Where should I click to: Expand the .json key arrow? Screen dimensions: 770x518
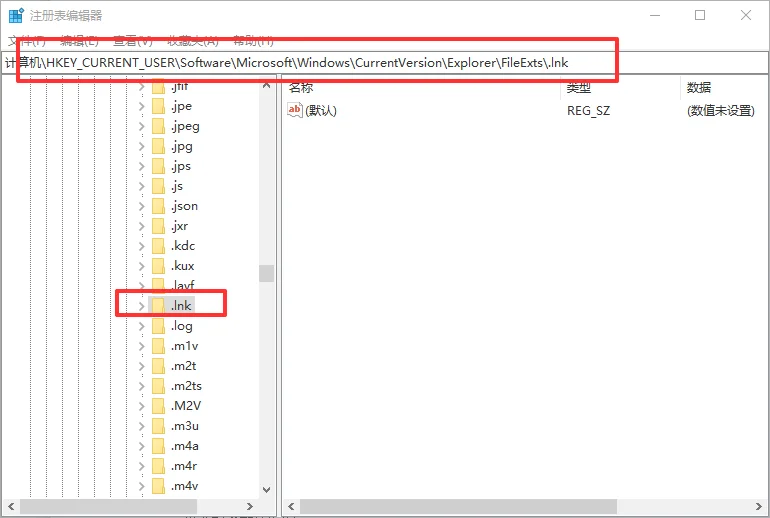pos(141,206)
